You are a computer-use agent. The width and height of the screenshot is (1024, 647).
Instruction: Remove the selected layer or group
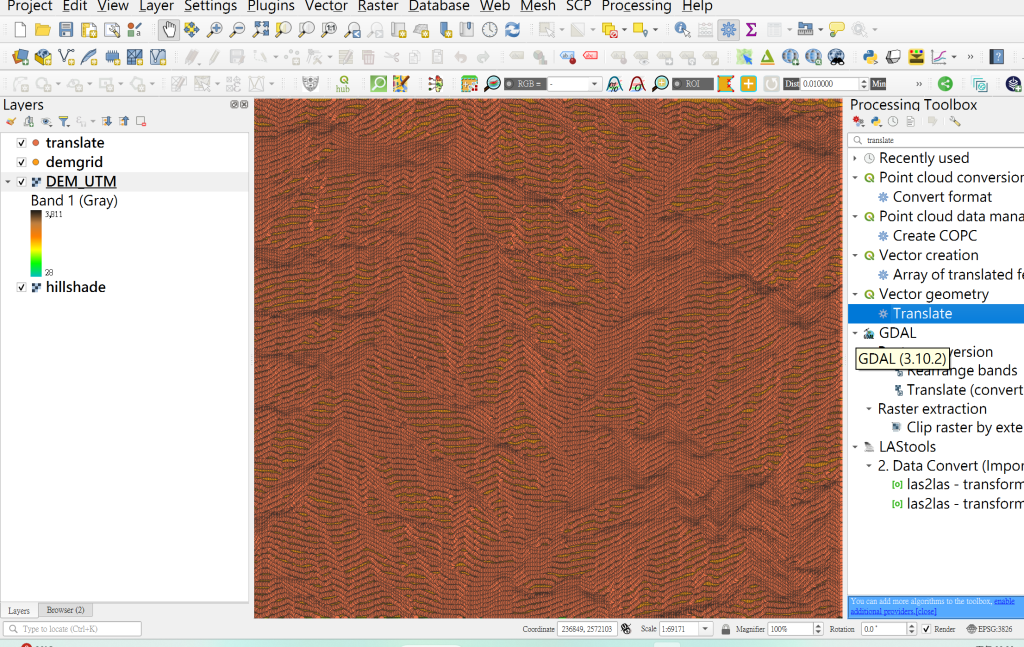(140, 121)
